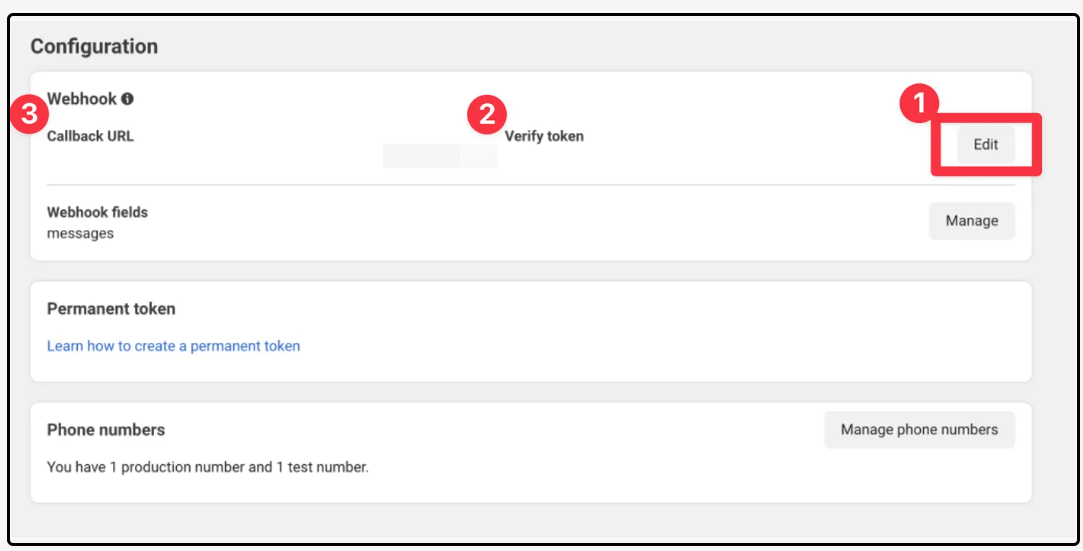Click the production and test number text

(x=208, y=467)
